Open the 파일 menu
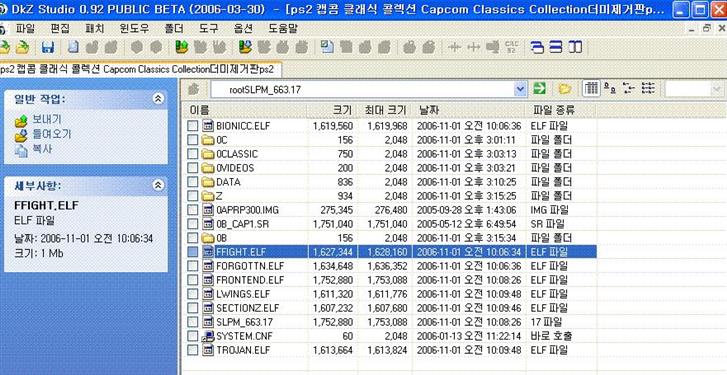This screenshot has height=375, width=727. [x=25, y=29]
